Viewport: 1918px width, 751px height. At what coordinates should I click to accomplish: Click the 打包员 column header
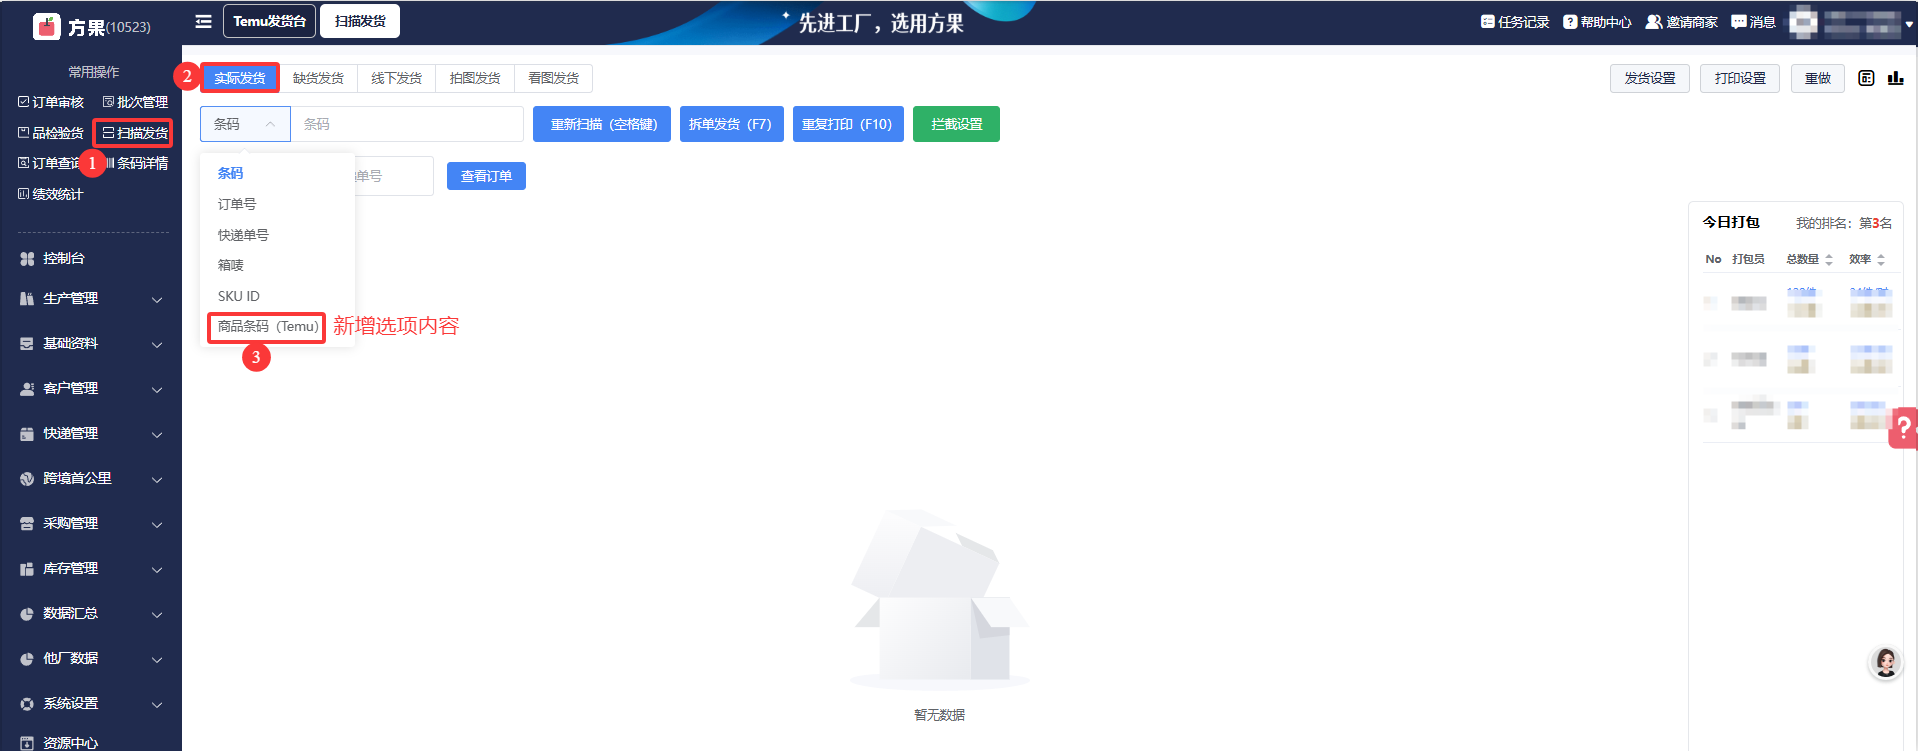click(1748, 259)
